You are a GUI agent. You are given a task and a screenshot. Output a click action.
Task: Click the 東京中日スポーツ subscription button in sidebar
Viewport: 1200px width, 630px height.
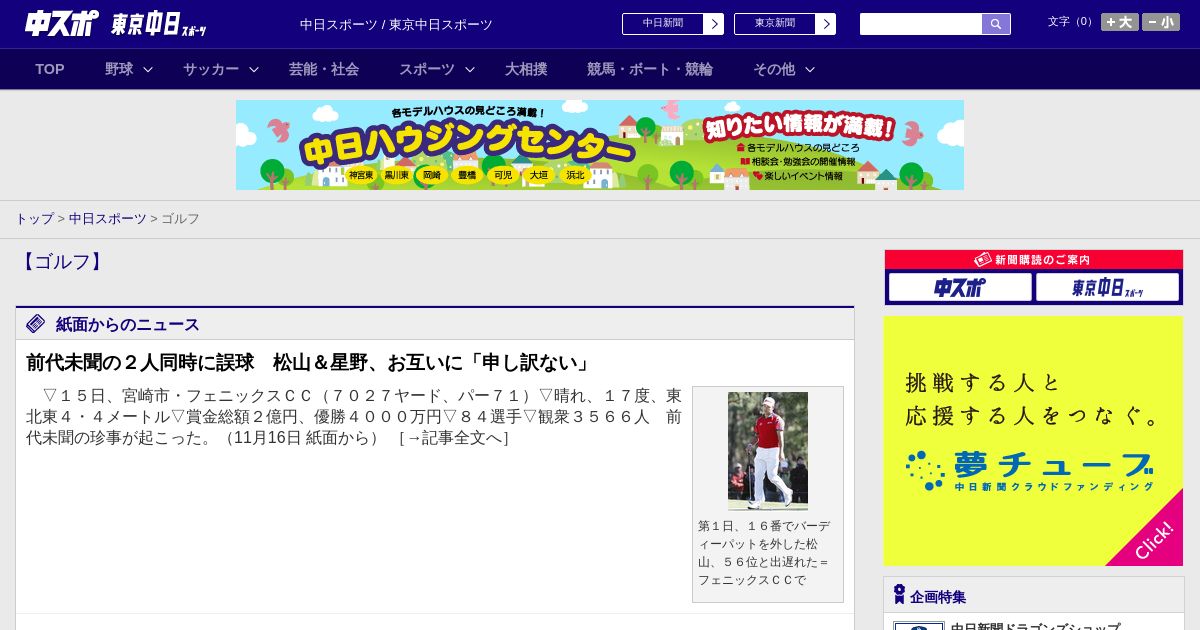[x=1108, y=288]
